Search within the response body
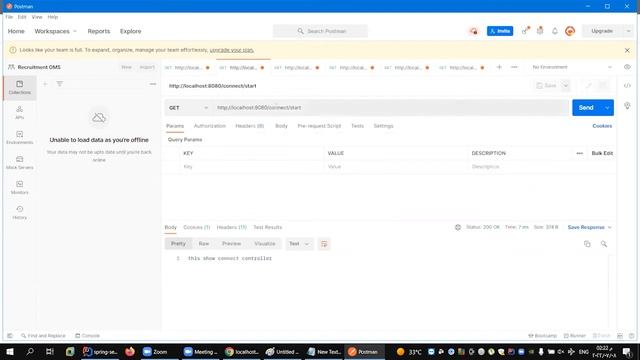 (604, 244)
